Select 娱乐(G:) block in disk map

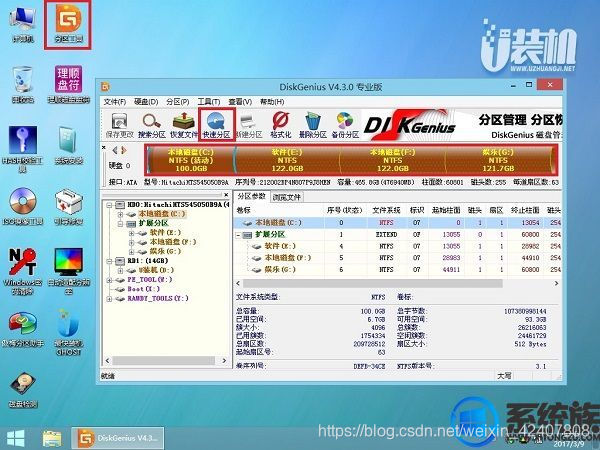[x=498, y=160]
